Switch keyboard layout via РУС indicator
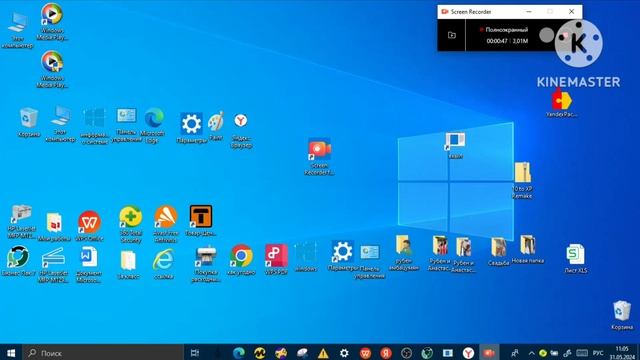The image size is (640, 360). pos(598,353)
